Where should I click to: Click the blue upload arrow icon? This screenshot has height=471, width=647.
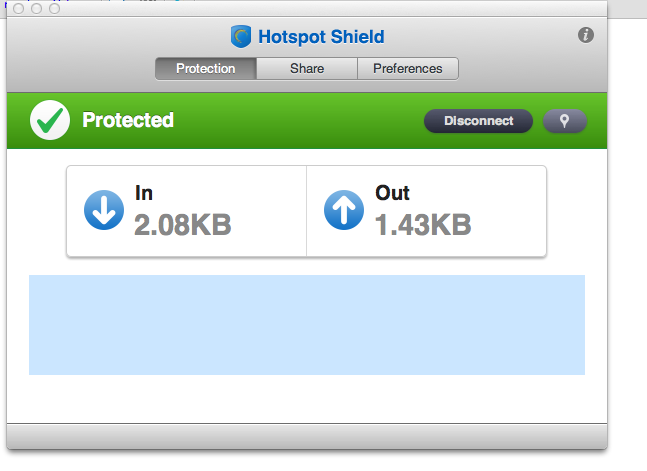(344, 211)
